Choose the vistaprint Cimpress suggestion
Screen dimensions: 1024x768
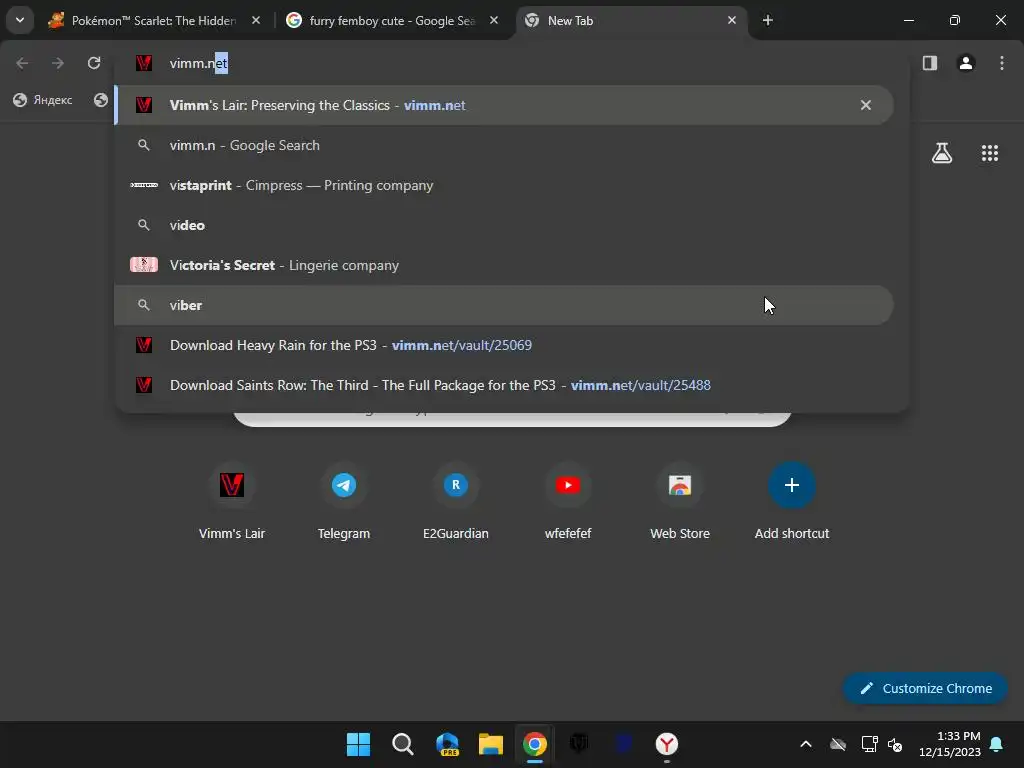pos(504,185)
